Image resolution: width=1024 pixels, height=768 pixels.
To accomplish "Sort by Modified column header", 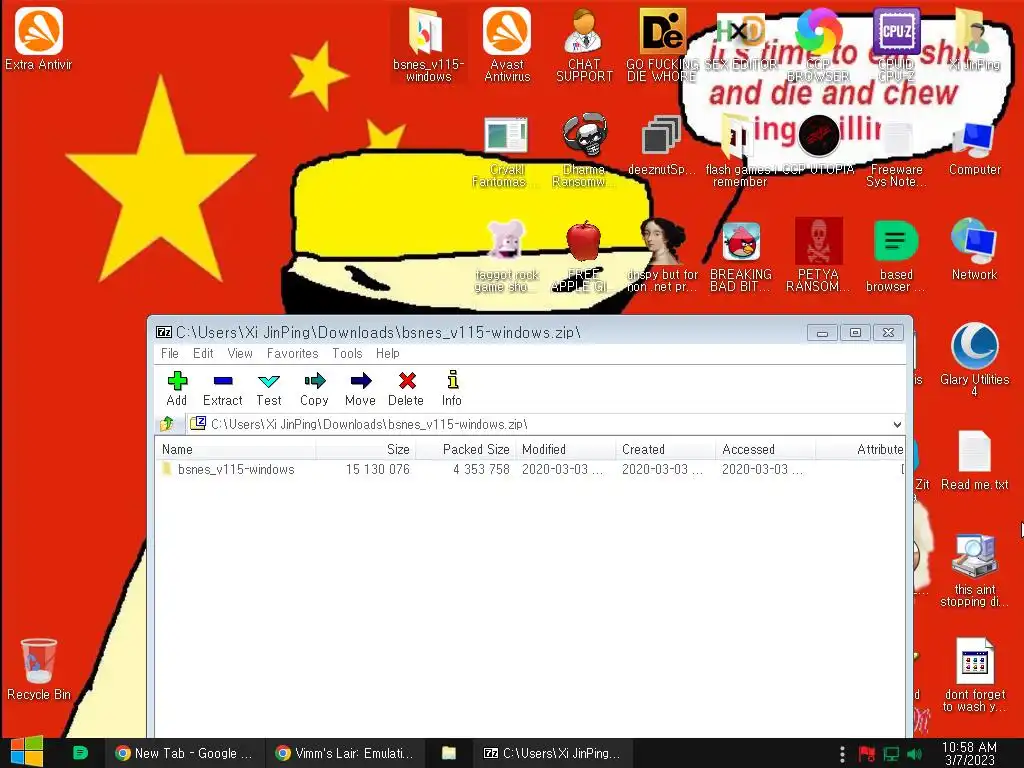I will click(x=566, y=449).
